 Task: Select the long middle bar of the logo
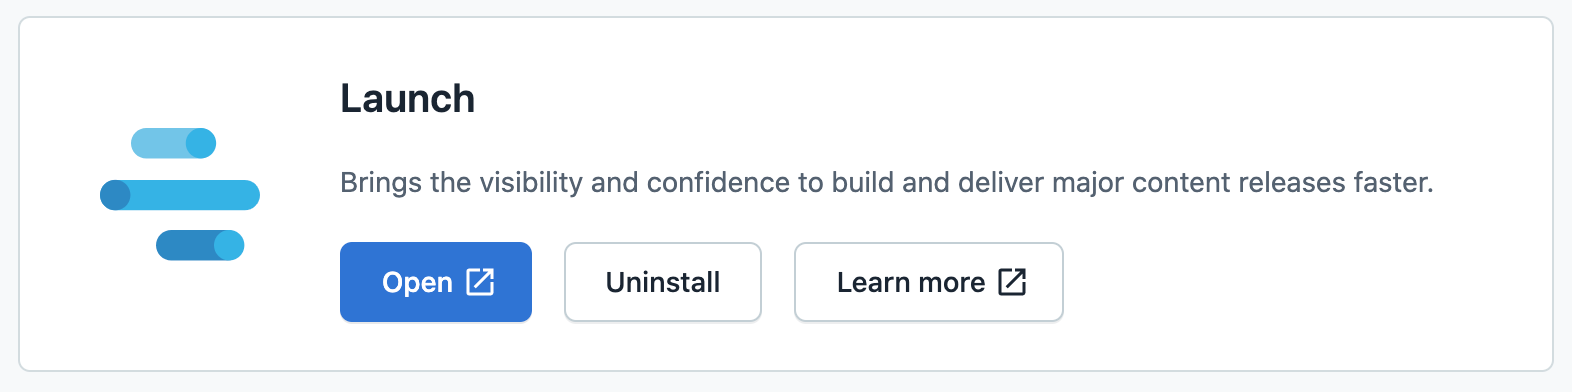point(180,195)
